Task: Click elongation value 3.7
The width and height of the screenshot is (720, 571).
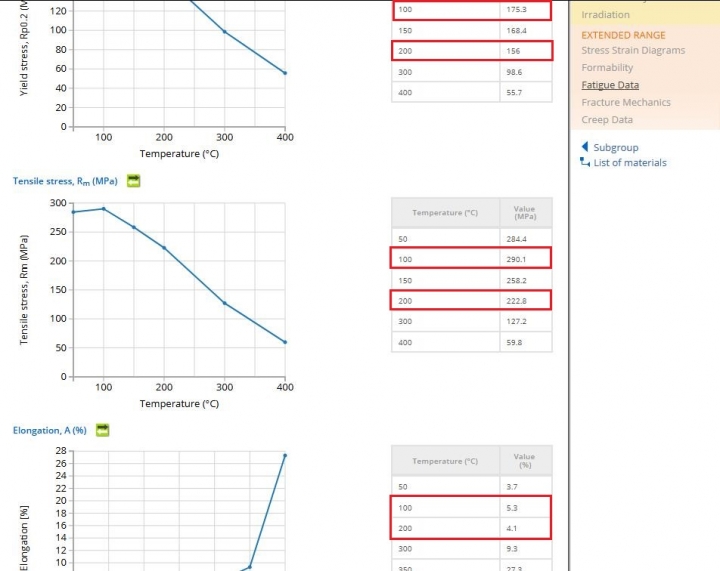Action: click(x=512, y=487)
